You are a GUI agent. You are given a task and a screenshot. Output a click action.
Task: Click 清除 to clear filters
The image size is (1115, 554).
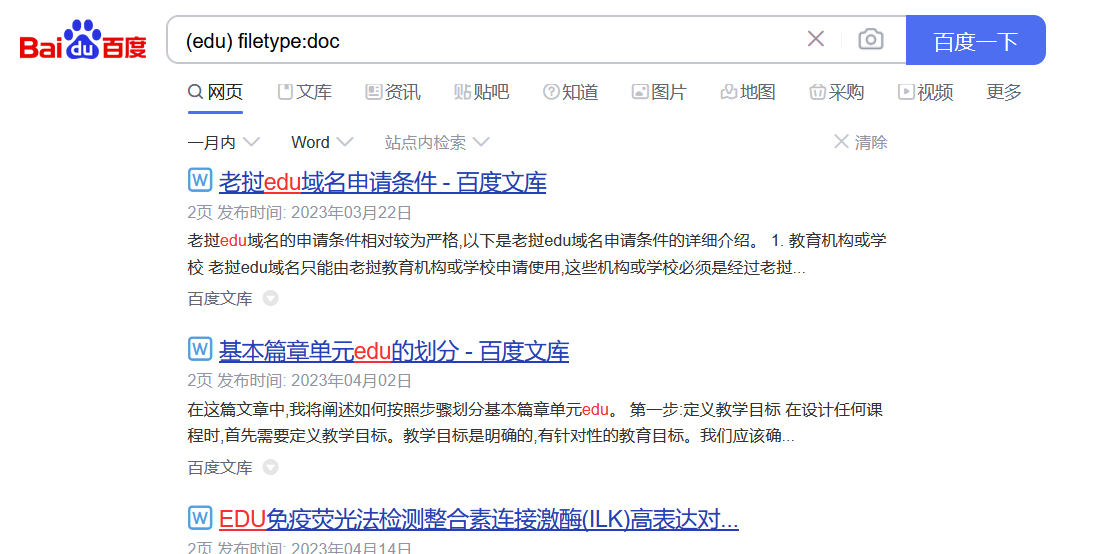[860, 142]
